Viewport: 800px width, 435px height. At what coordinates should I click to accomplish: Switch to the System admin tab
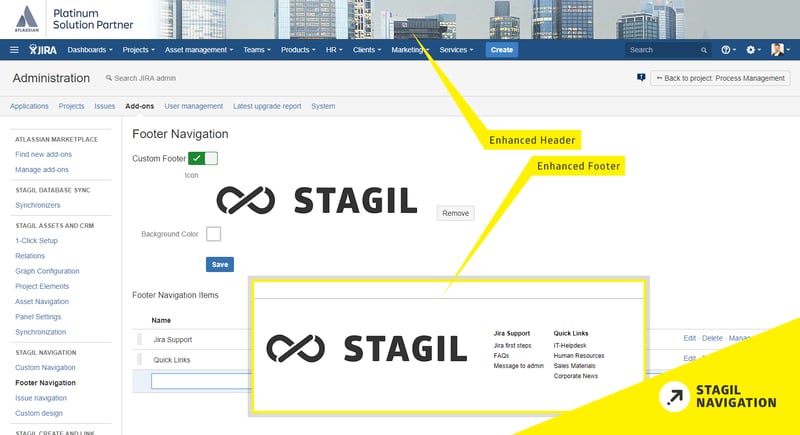(323, 106)
